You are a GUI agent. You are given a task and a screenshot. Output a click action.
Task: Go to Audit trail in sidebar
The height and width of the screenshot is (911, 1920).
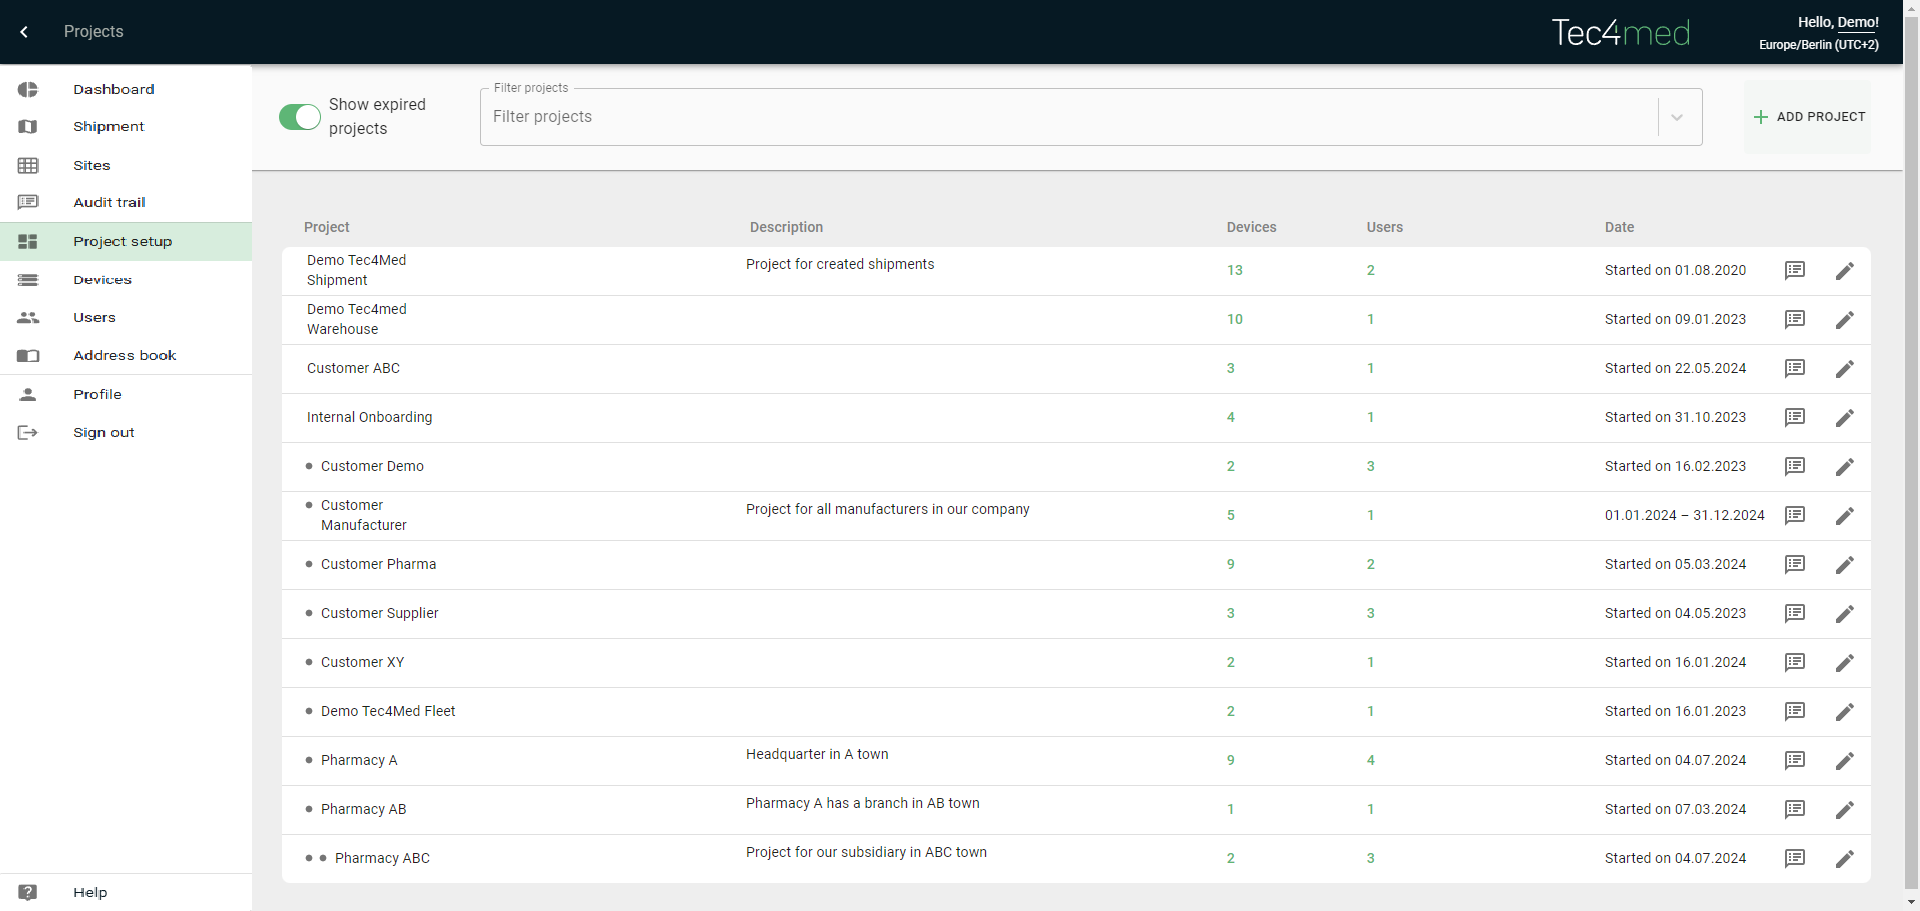click(109, 202)
